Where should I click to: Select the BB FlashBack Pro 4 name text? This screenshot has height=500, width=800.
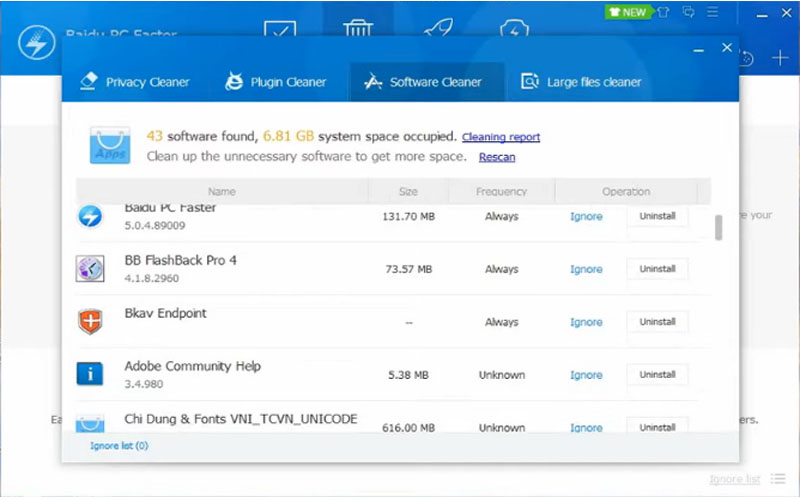[181, 261]
